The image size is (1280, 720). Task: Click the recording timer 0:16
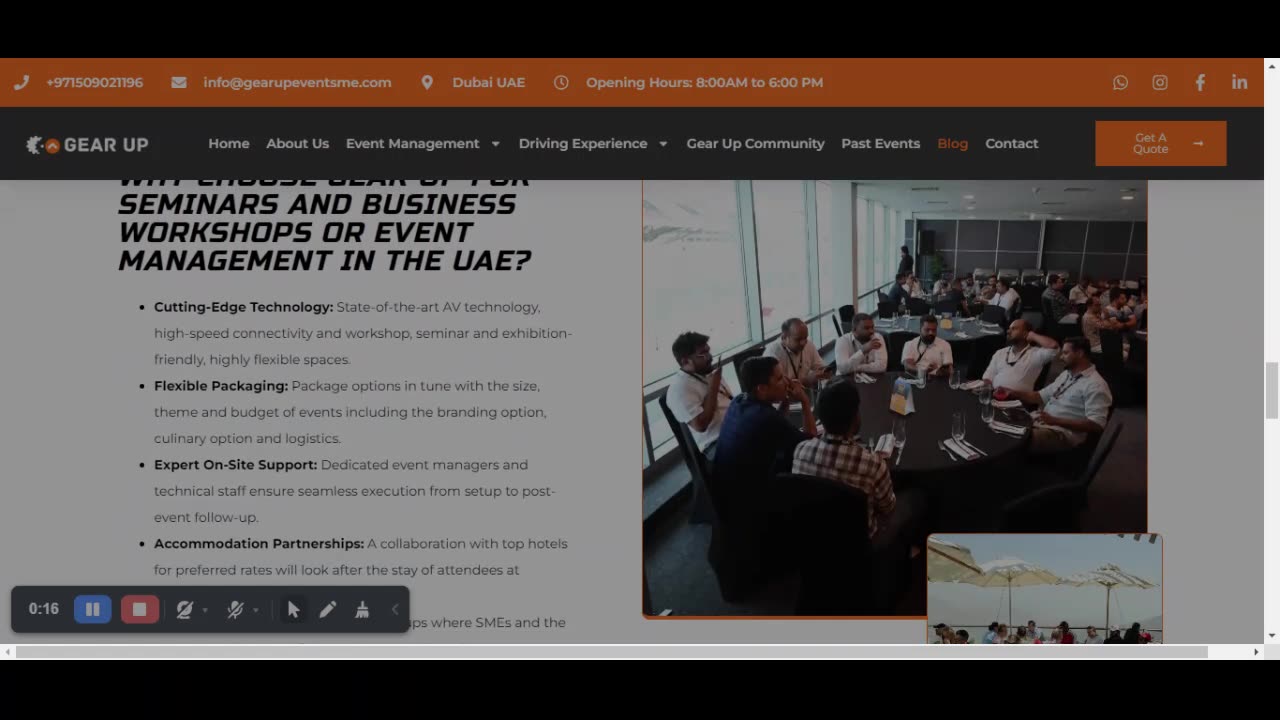click(43, 609)
